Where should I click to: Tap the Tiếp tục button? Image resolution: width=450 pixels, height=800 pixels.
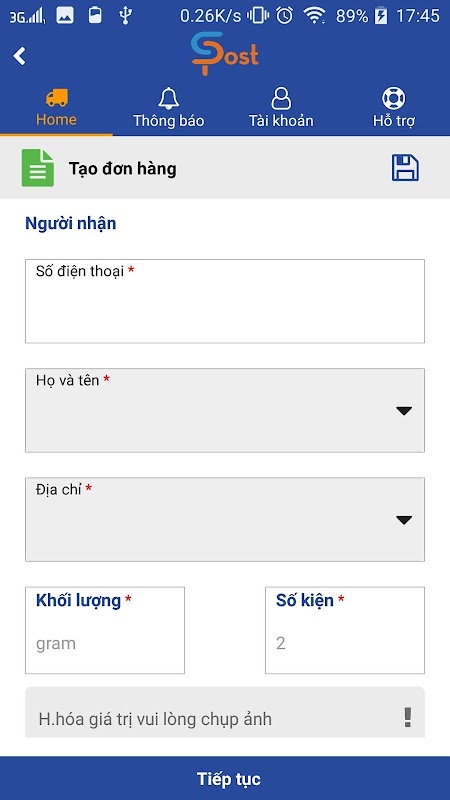[x=225, y=779]
